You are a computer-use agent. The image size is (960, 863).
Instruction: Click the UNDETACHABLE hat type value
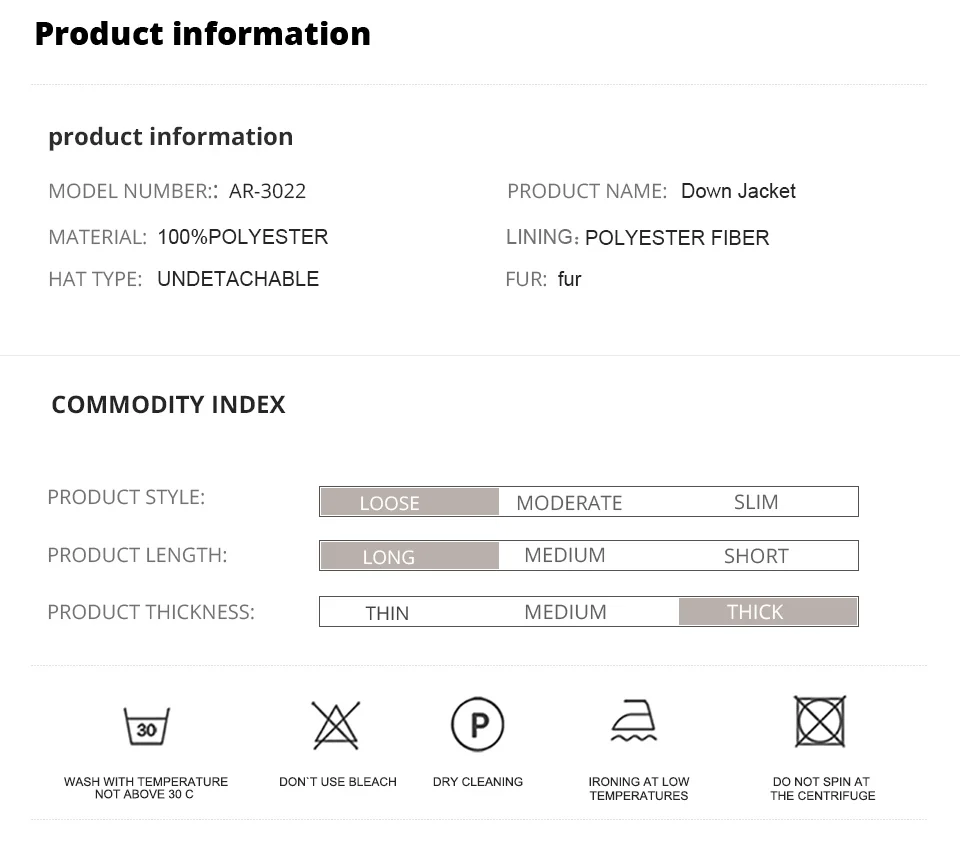click(x=238, y=279)
